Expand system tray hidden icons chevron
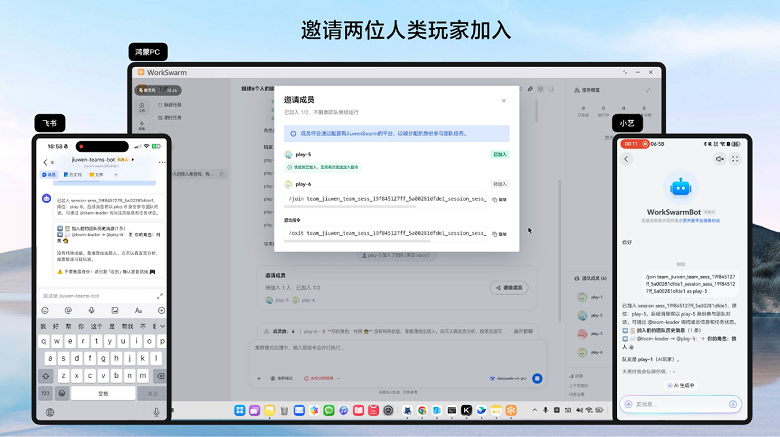780x437 pixels. (535, 410)
